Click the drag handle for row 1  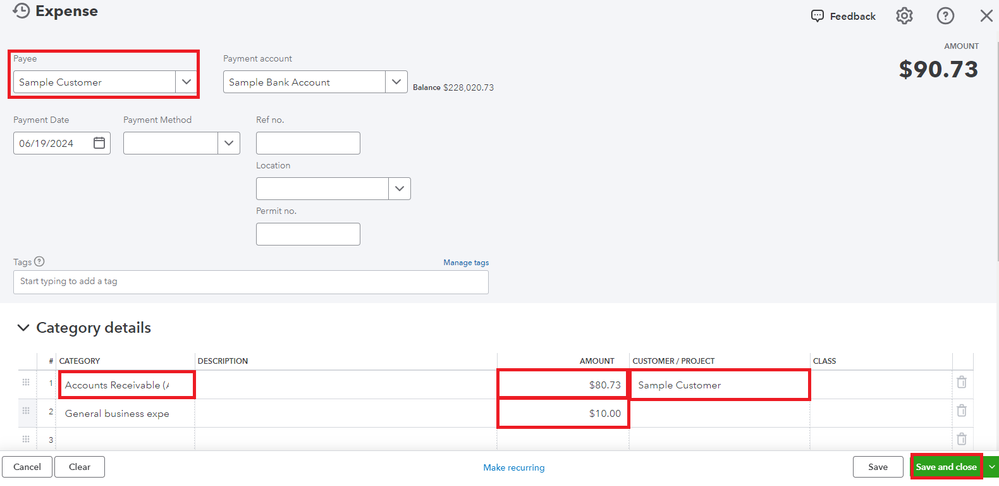[x=26, y=383]
